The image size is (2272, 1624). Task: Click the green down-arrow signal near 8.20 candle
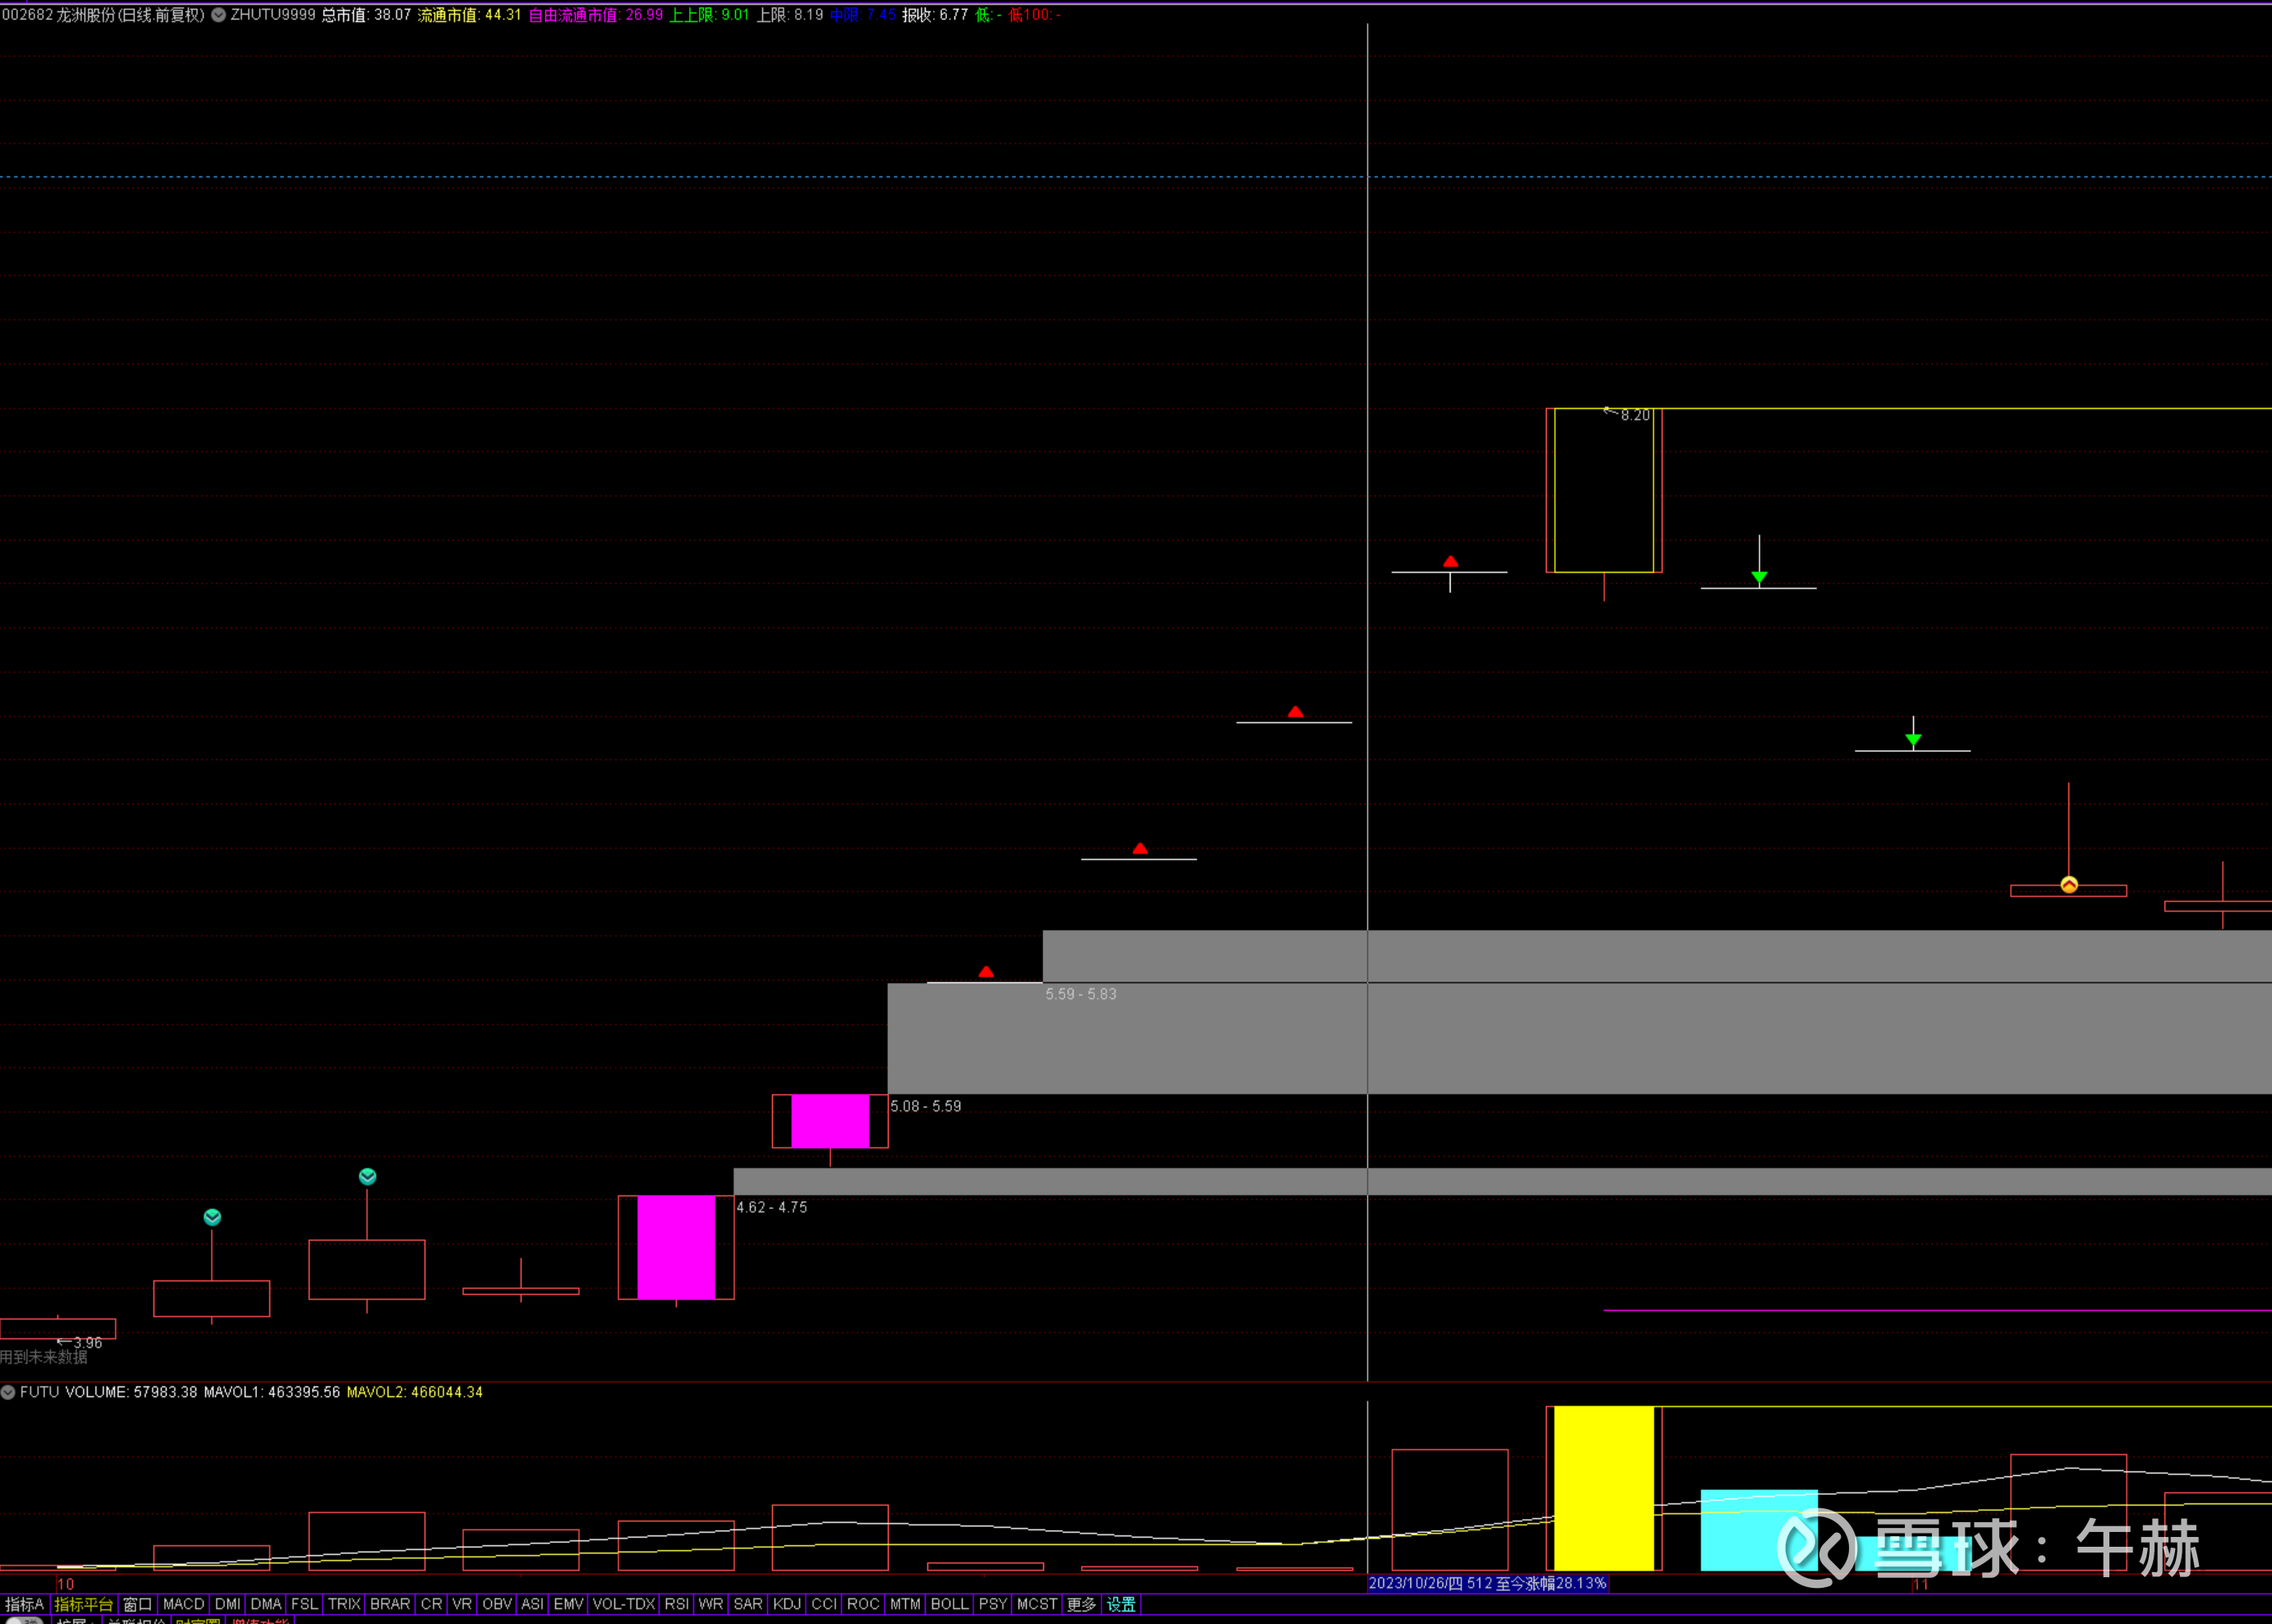(1759, 577)
